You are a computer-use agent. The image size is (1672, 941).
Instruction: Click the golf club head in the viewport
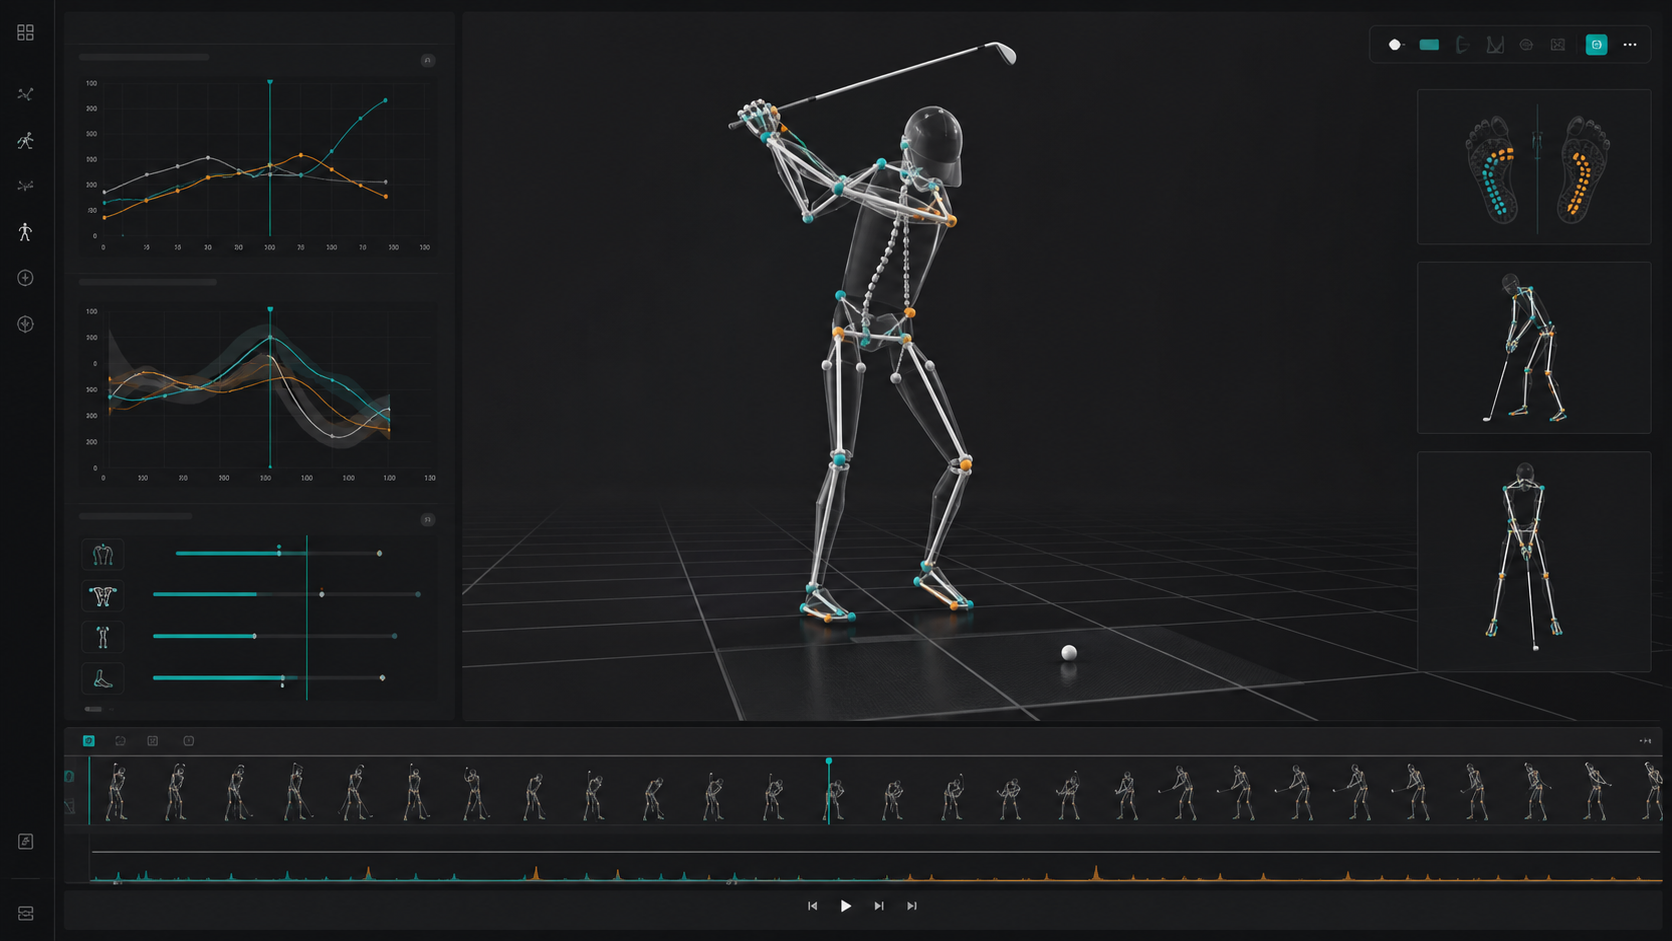click(x=1002, y=51)
